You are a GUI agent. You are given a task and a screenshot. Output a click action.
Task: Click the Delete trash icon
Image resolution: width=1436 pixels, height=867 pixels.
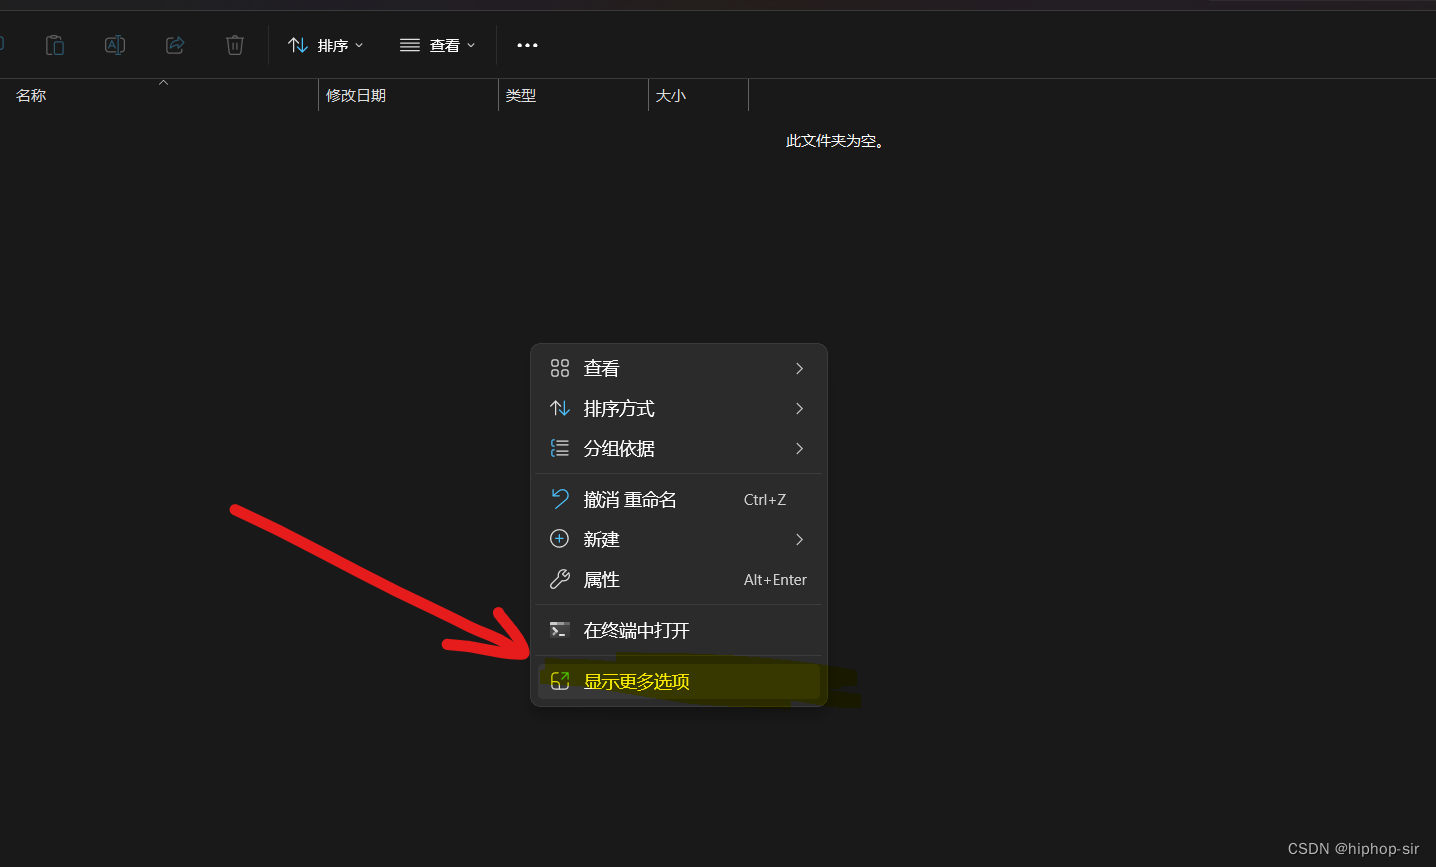235,45
